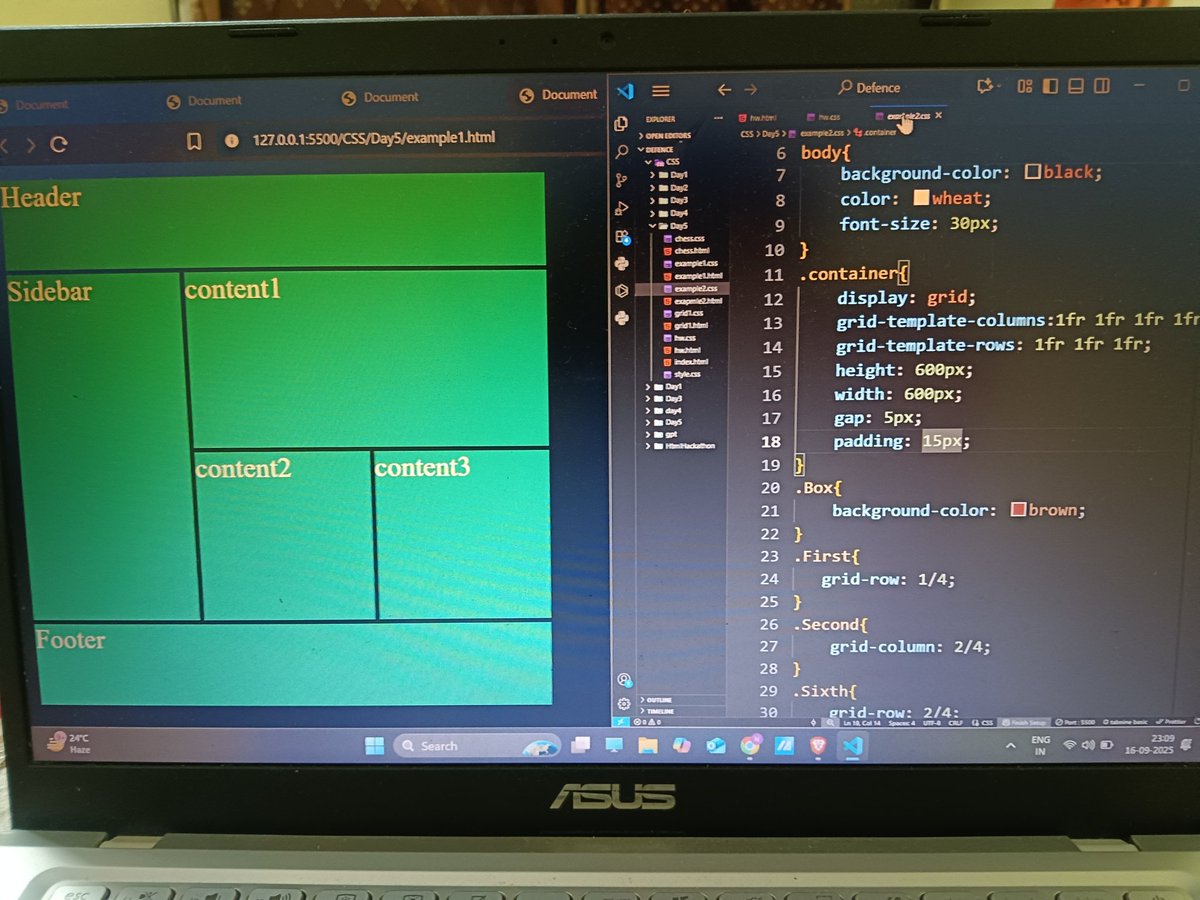Open index.html in the Explorer tree

(x=686, y=361)
